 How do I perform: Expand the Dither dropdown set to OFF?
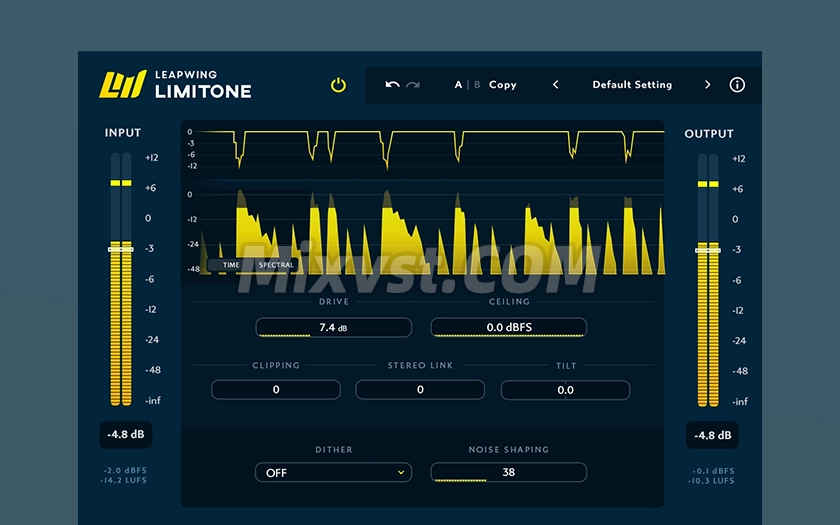point(333,472)
